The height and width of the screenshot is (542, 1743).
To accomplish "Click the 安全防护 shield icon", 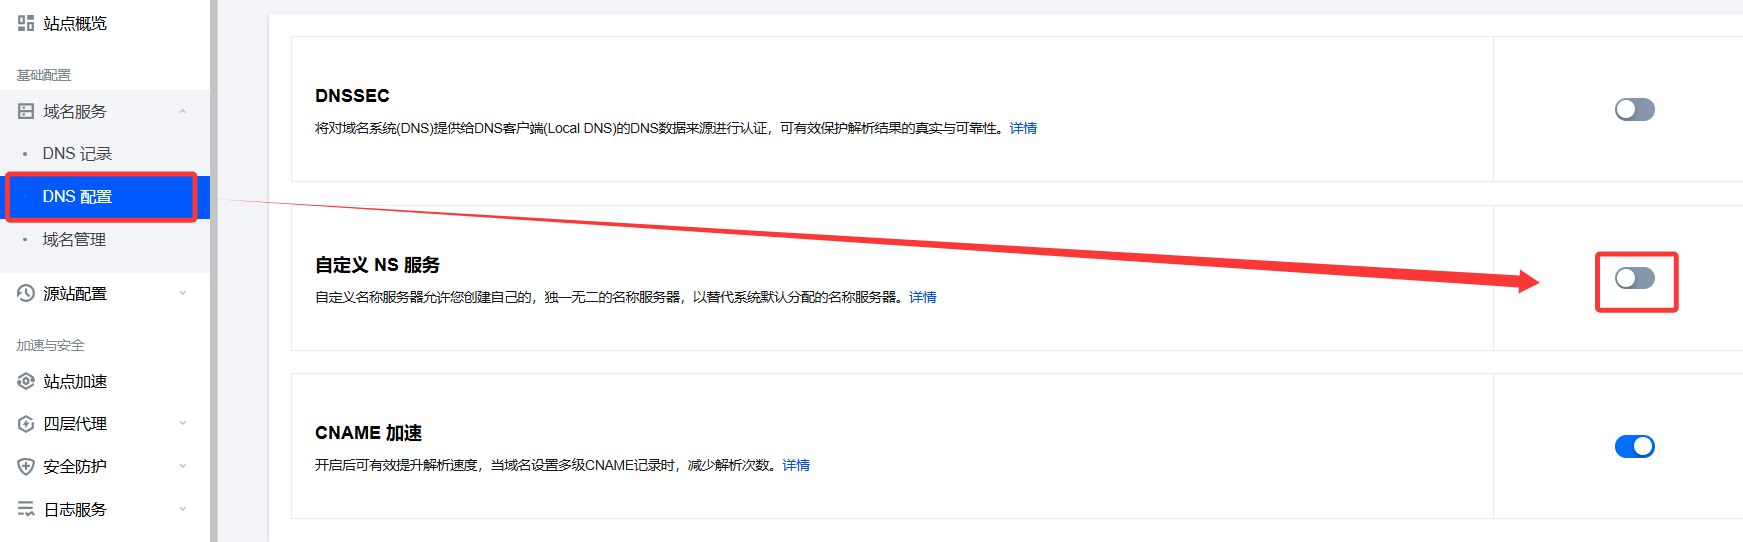I will click(26, 466).
